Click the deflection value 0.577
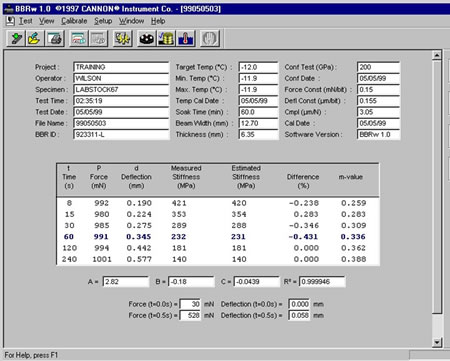 pyautogui.click(x=139, y=259)
